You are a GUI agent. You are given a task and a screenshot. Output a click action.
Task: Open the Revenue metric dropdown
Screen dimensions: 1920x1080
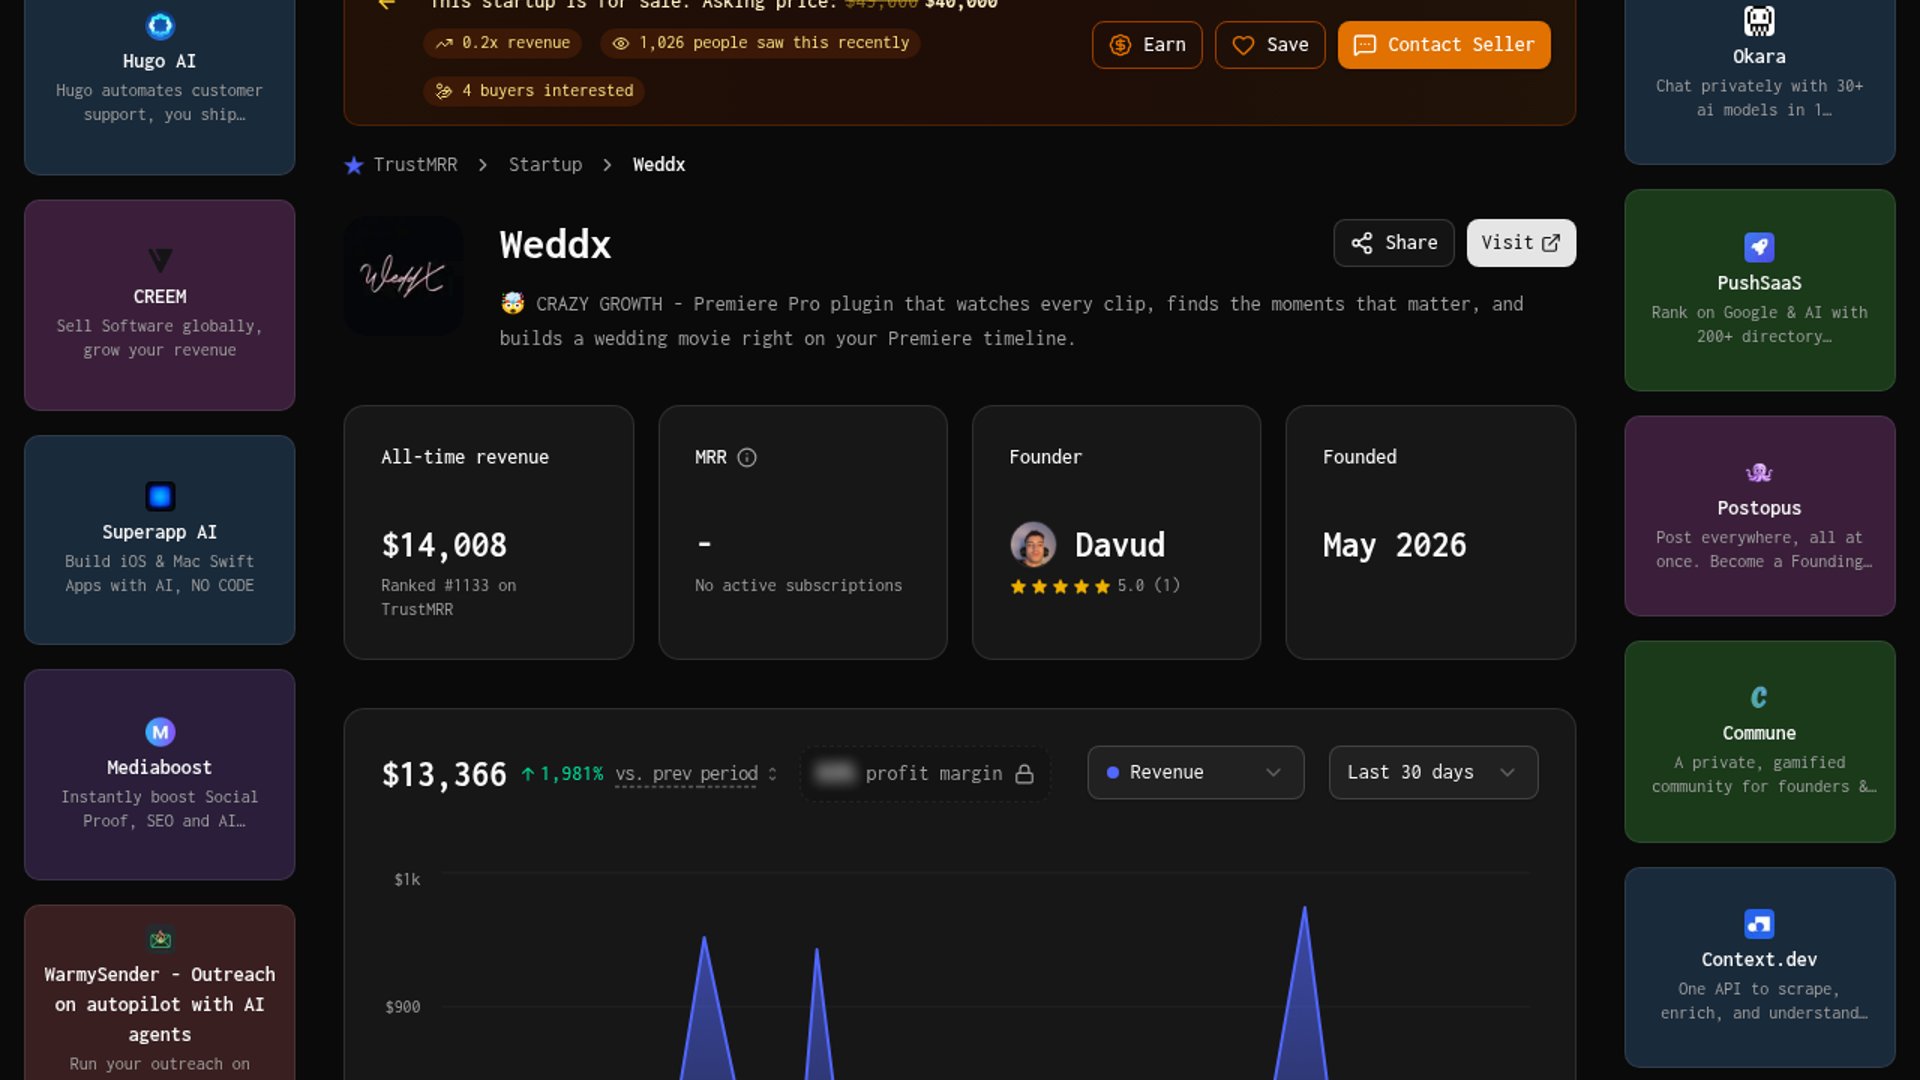[x=1196, y=772]
